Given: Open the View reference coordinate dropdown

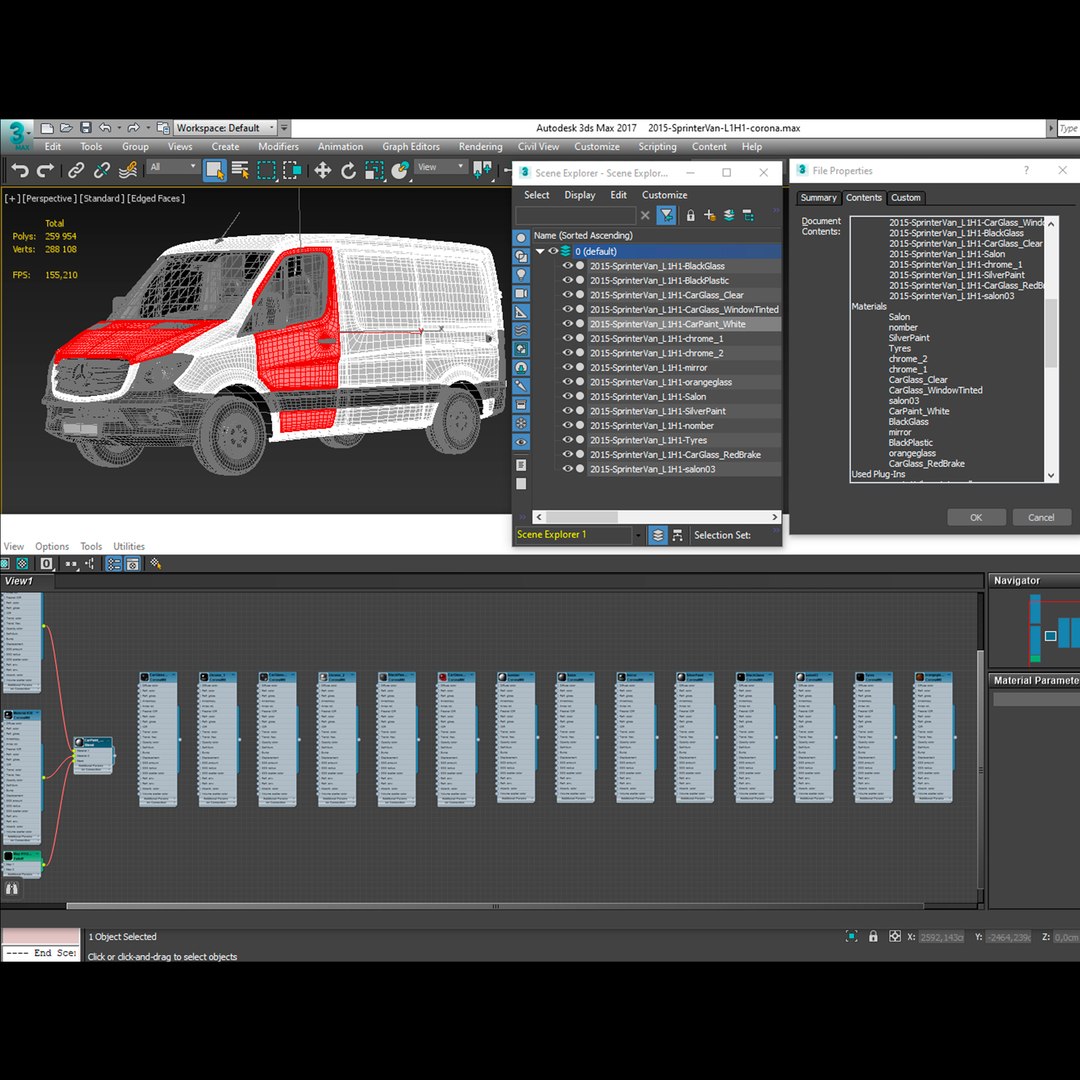Looking at the screenshot, I should [x=441, y=167].
